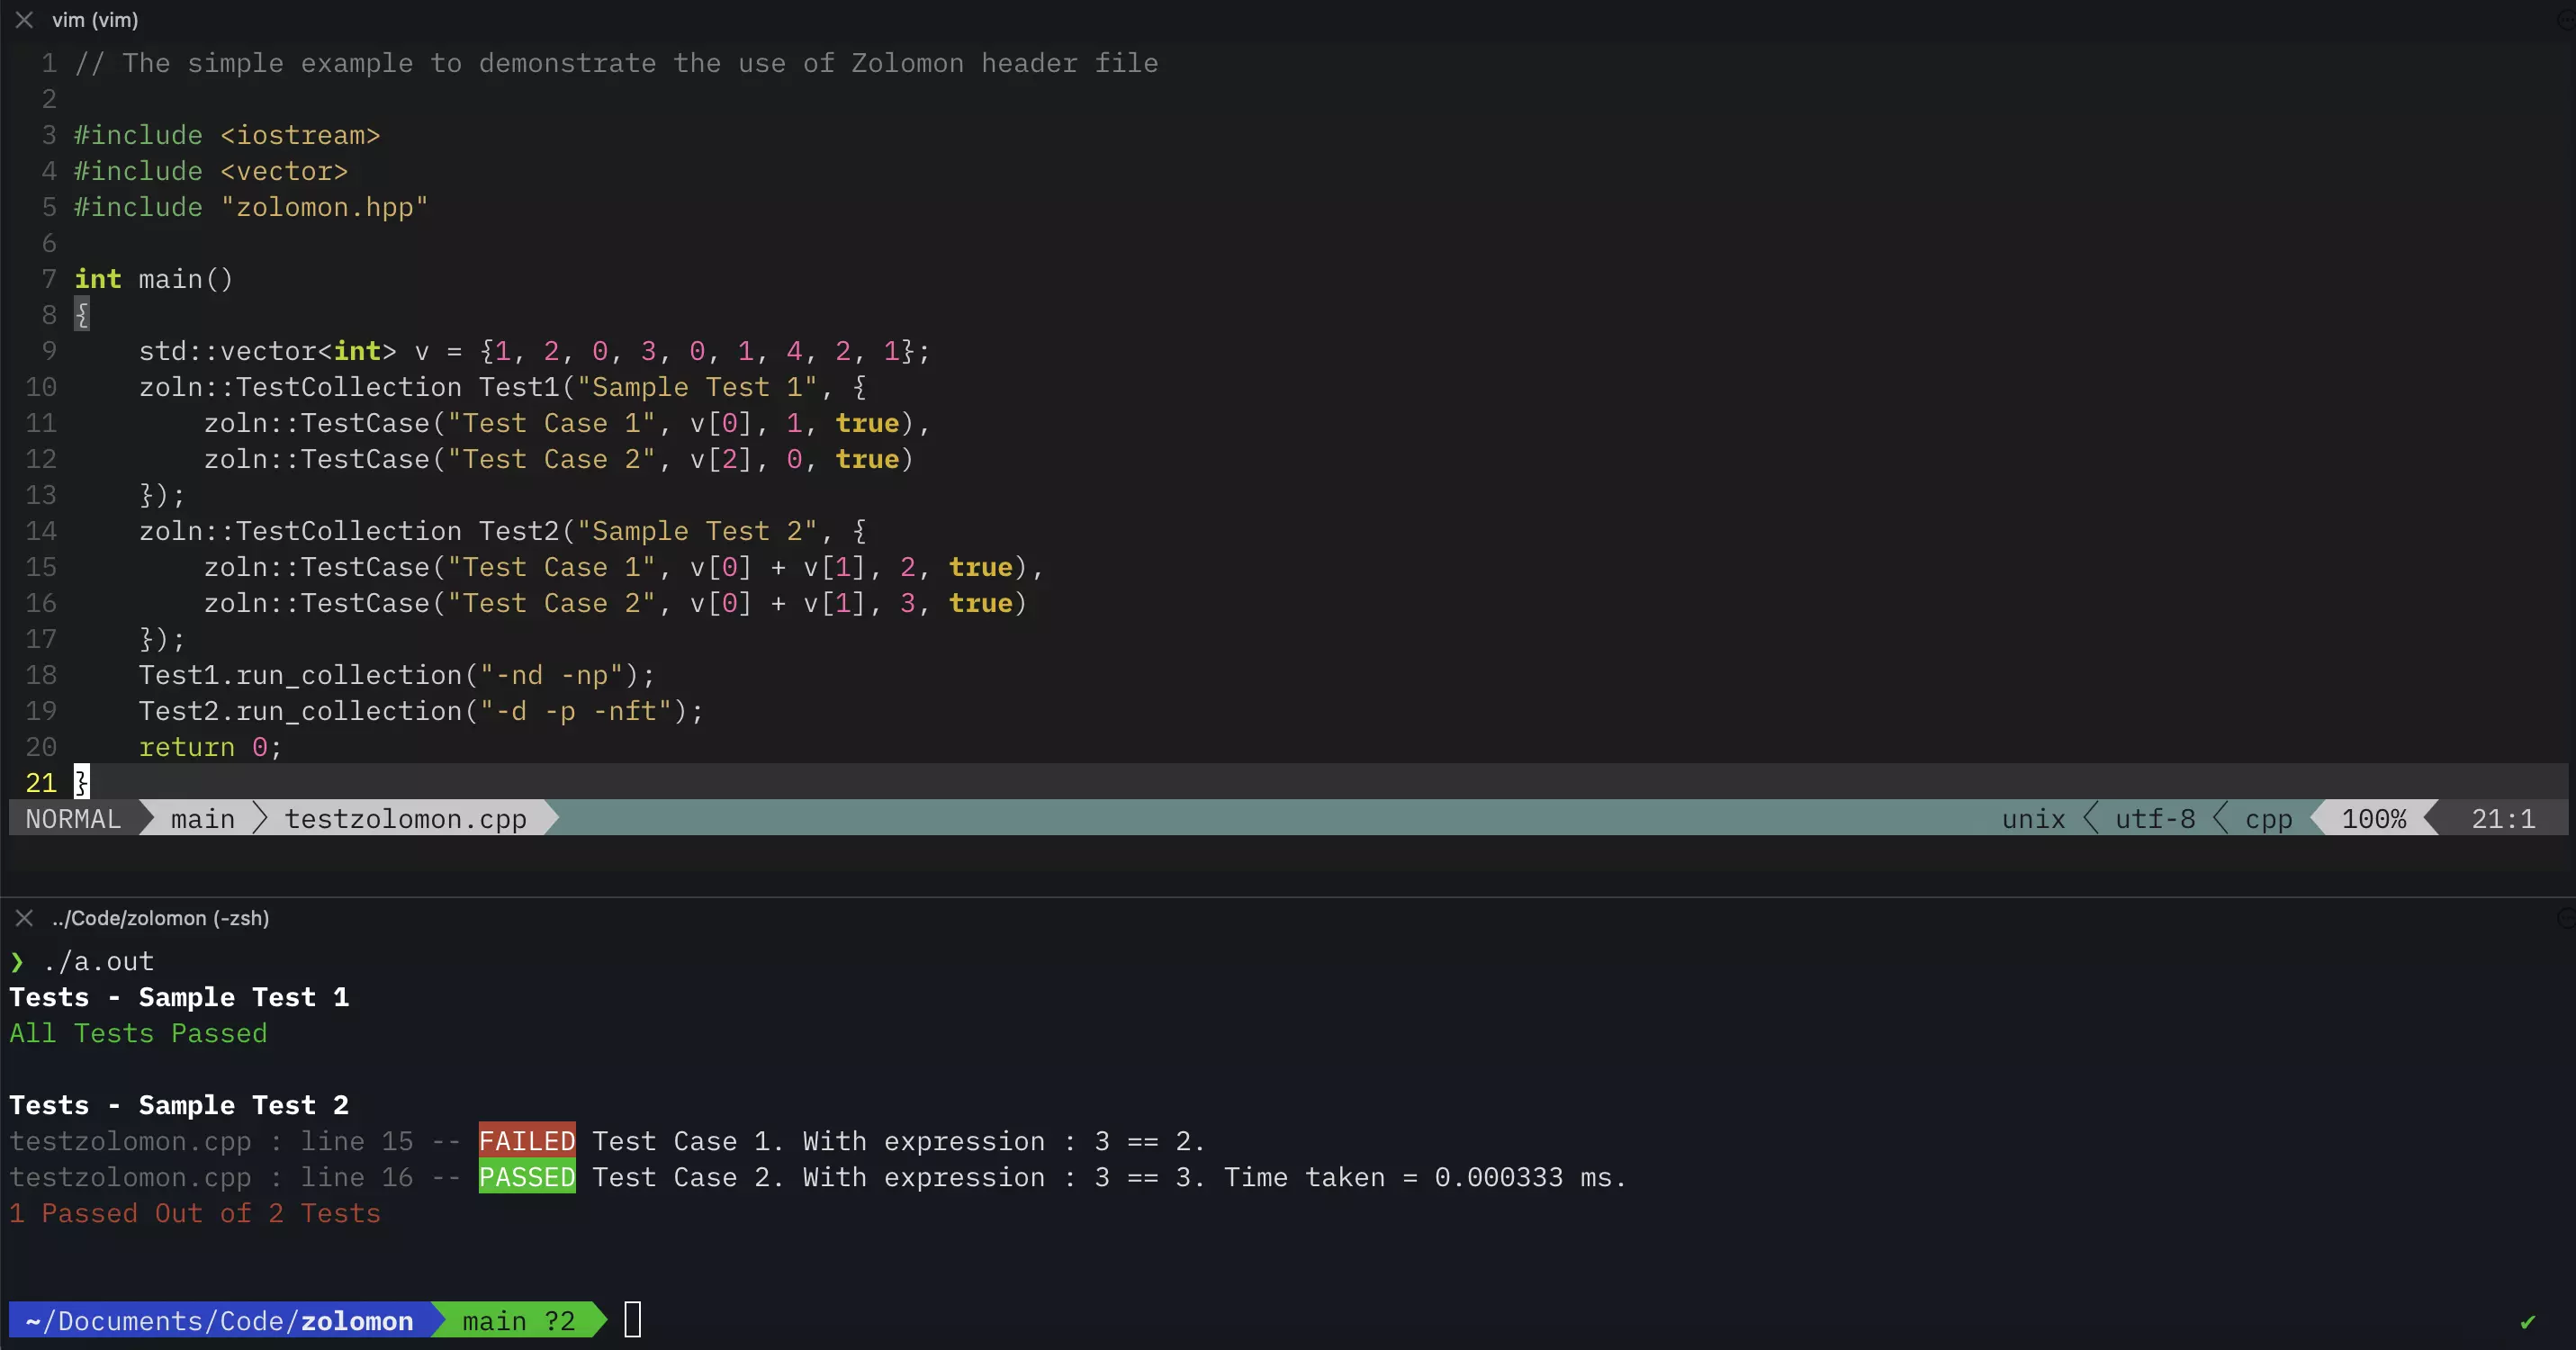Viewport: 2576px width, 1350px height.
Task: Click the vim (vim) pane title
Action: point(95,19)
